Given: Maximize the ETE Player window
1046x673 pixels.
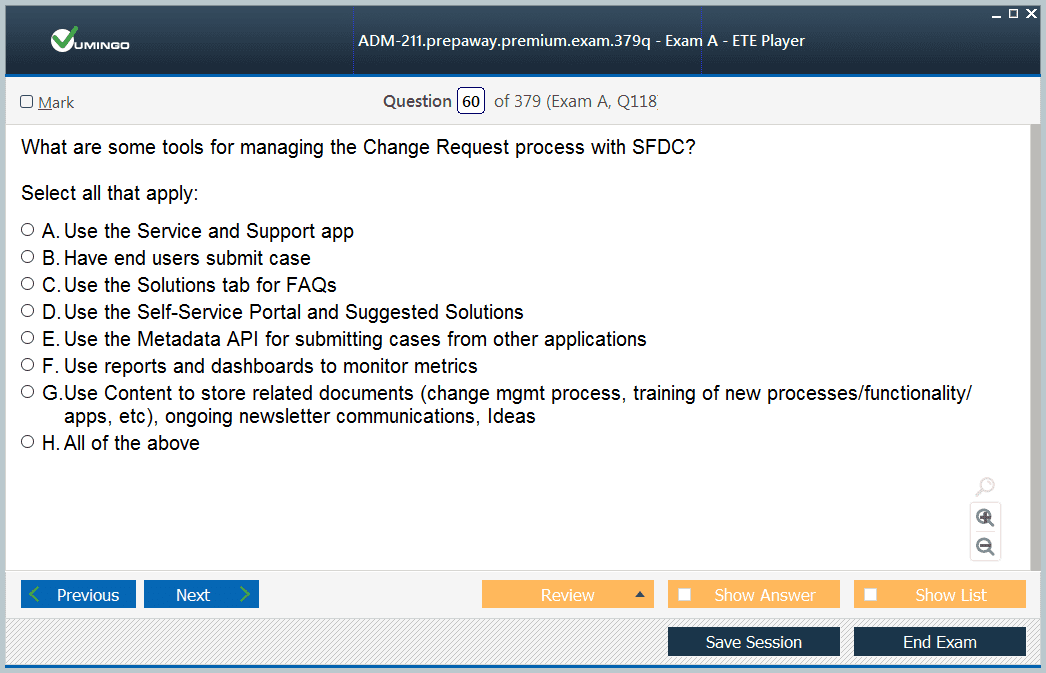Looking at the screenshot, I should pos(1013,13).
